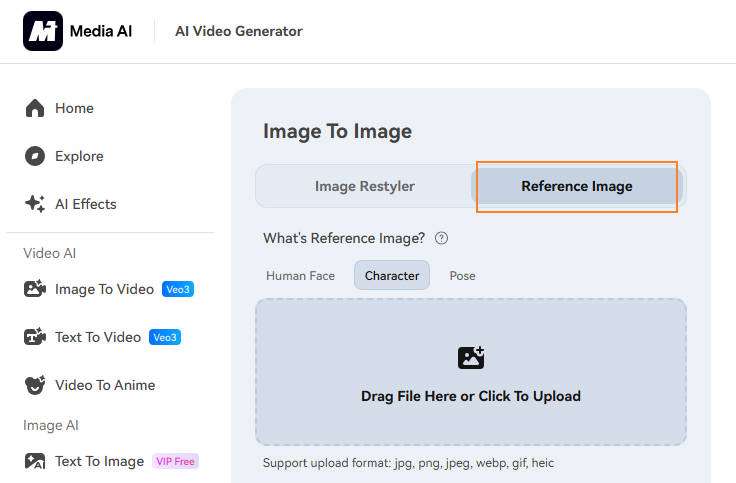Screen dimensions: 736x483
Task: Click the Reference Image help question icon
Action: click(x=441, y=238)
